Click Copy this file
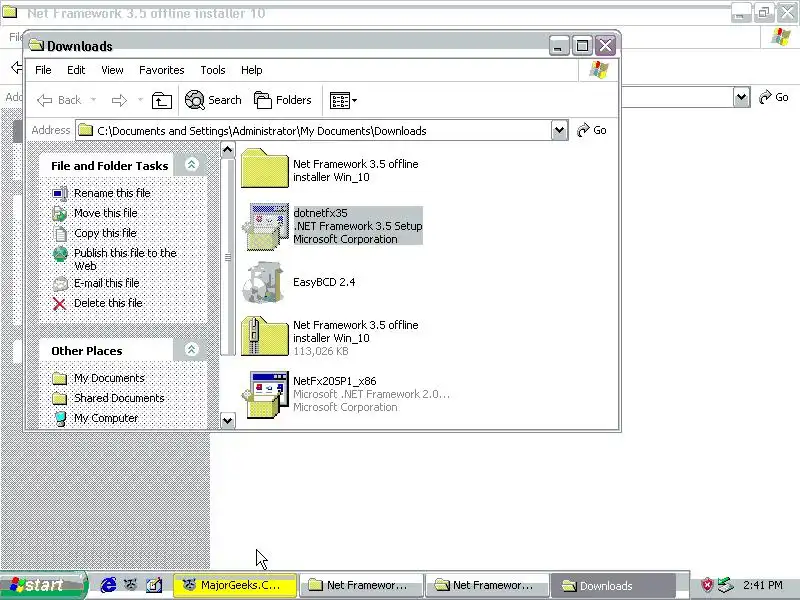This screenshot has width=800, height=600. (105, 233)
